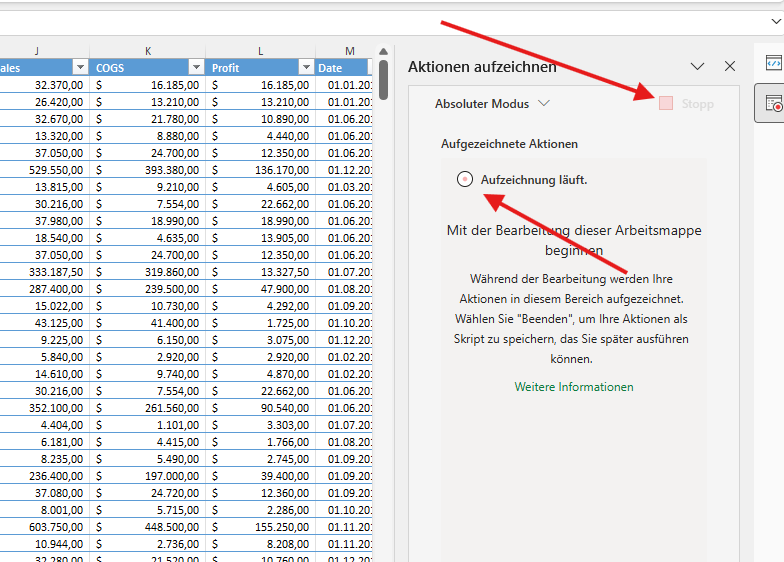Select column J header
The height and width of the screenshot is (562, 784).
coord(37,51)
